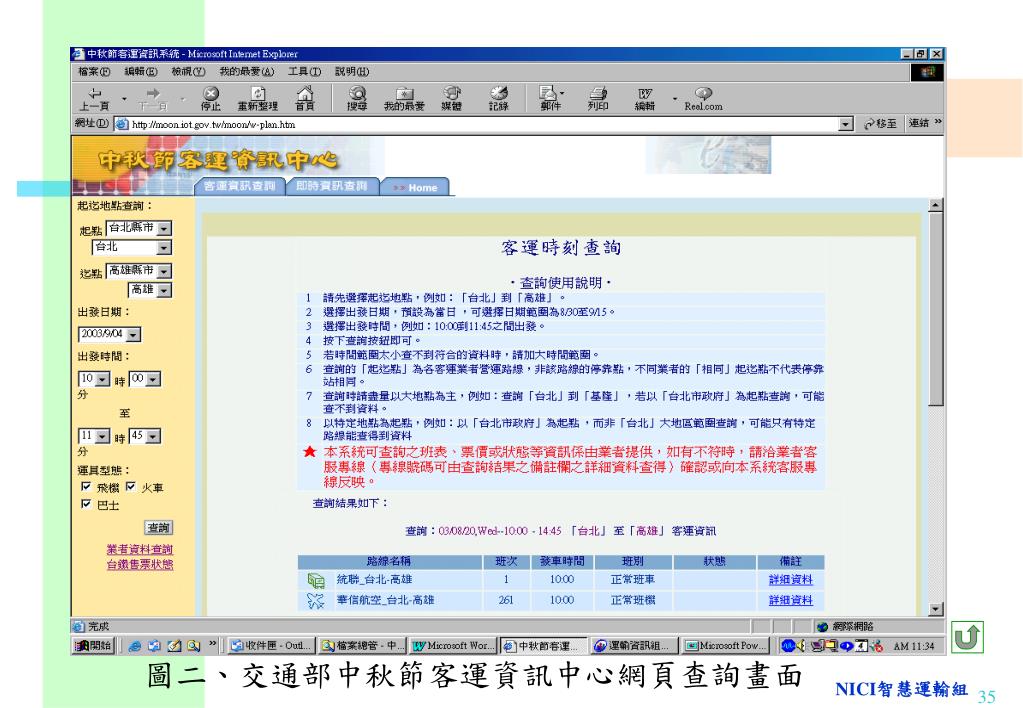This screenshot has width=1023, height=708.
Task: Click the volume speaker tray icon
Action: (801, 645)
